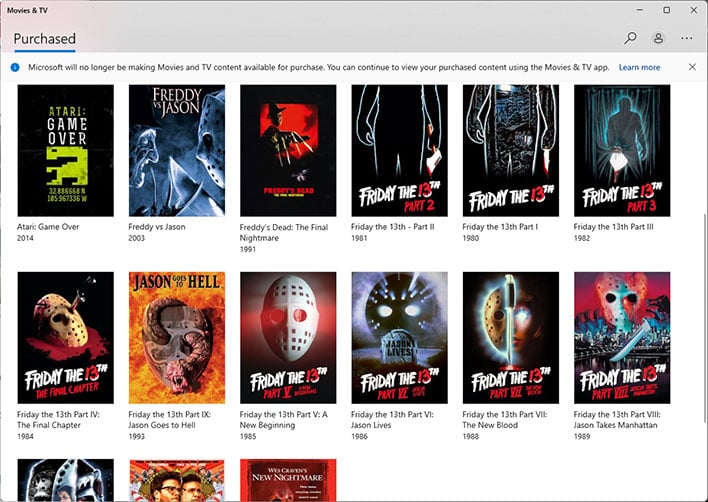Open the Freddy's Dead poster

288,150
